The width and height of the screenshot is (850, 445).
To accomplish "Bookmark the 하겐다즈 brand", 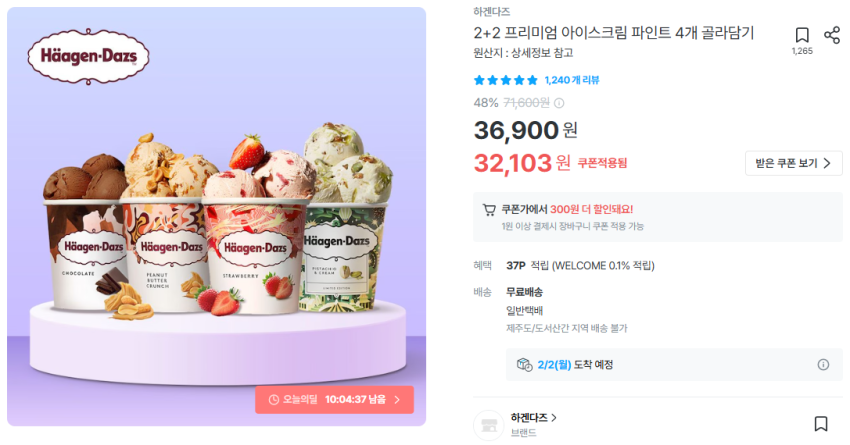I will (x=821, y=423).
